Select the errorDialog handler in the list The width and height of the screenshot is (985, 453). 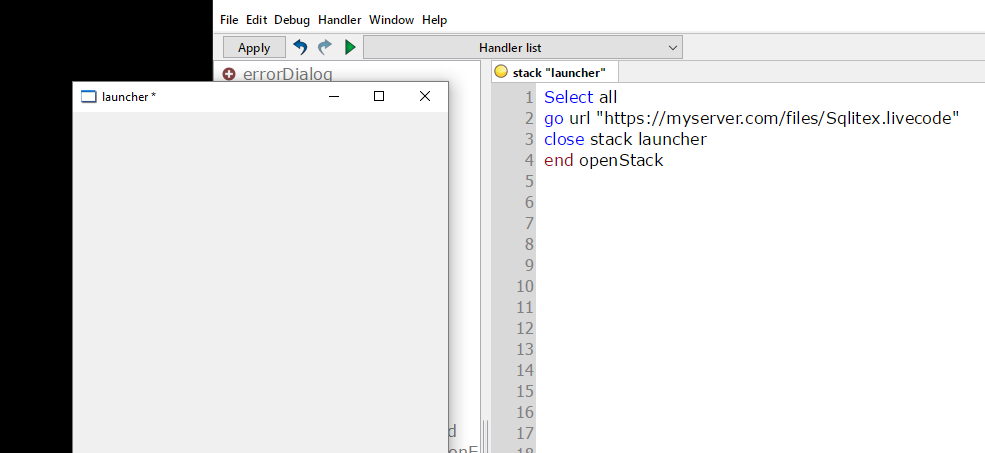[x=287, y=73]
